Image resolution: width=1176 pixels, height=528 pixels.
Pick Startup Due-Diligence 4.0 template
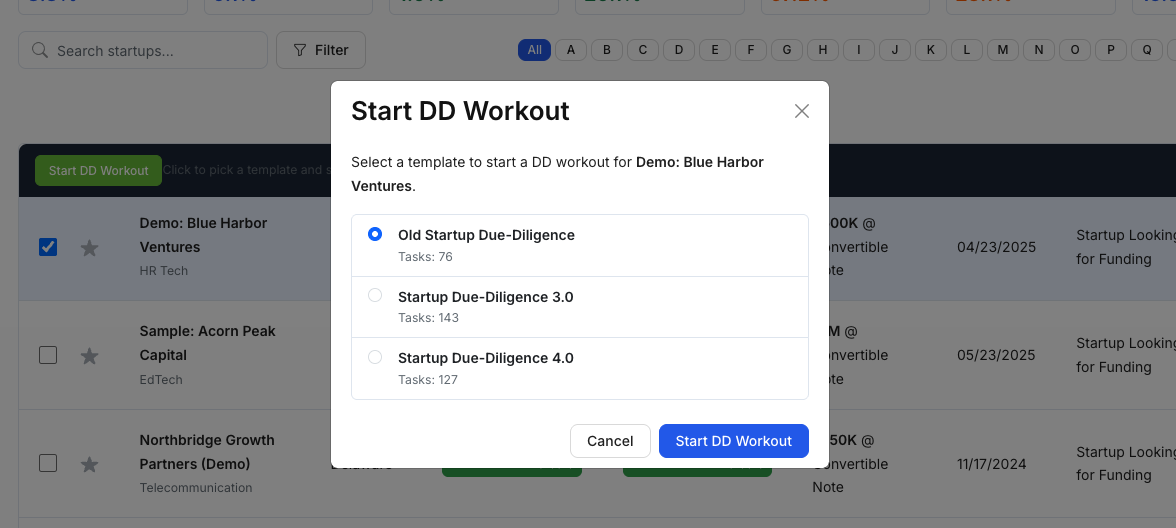[375, 357]
